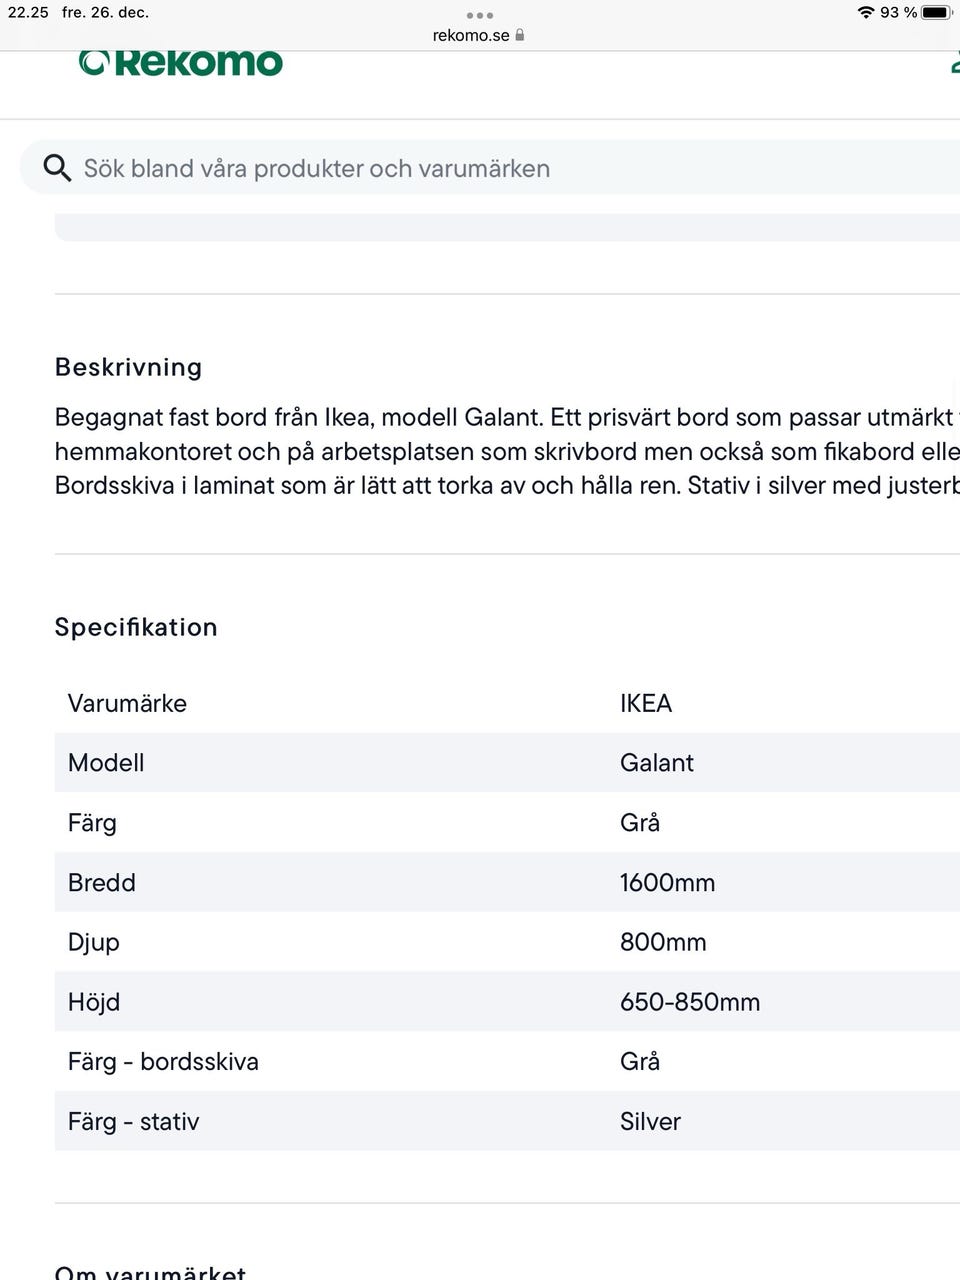This screenshot has height=1280, width=960.
Task: Expand the Om varumärket section
Action: click(x=150, y=1270)
